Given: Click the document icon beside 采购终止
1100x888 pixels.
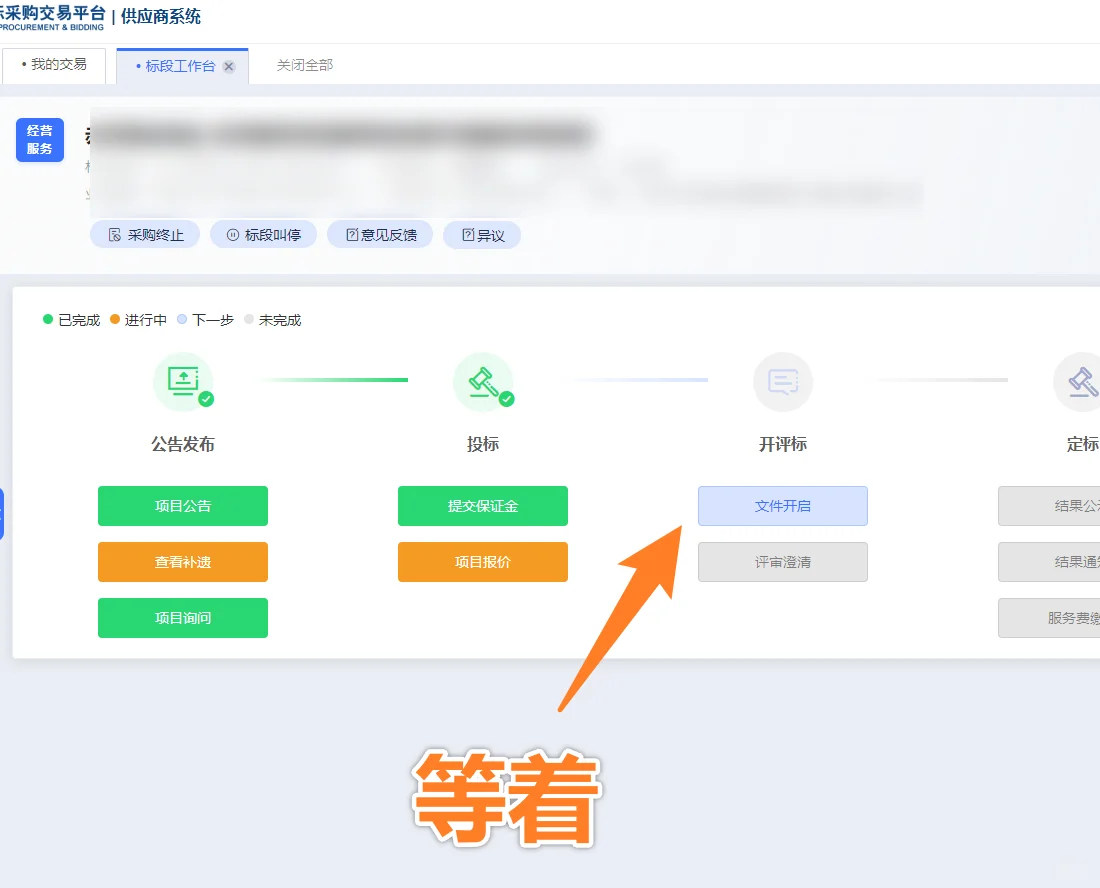Looking at the screenshot, I should (x=117, y=234).
